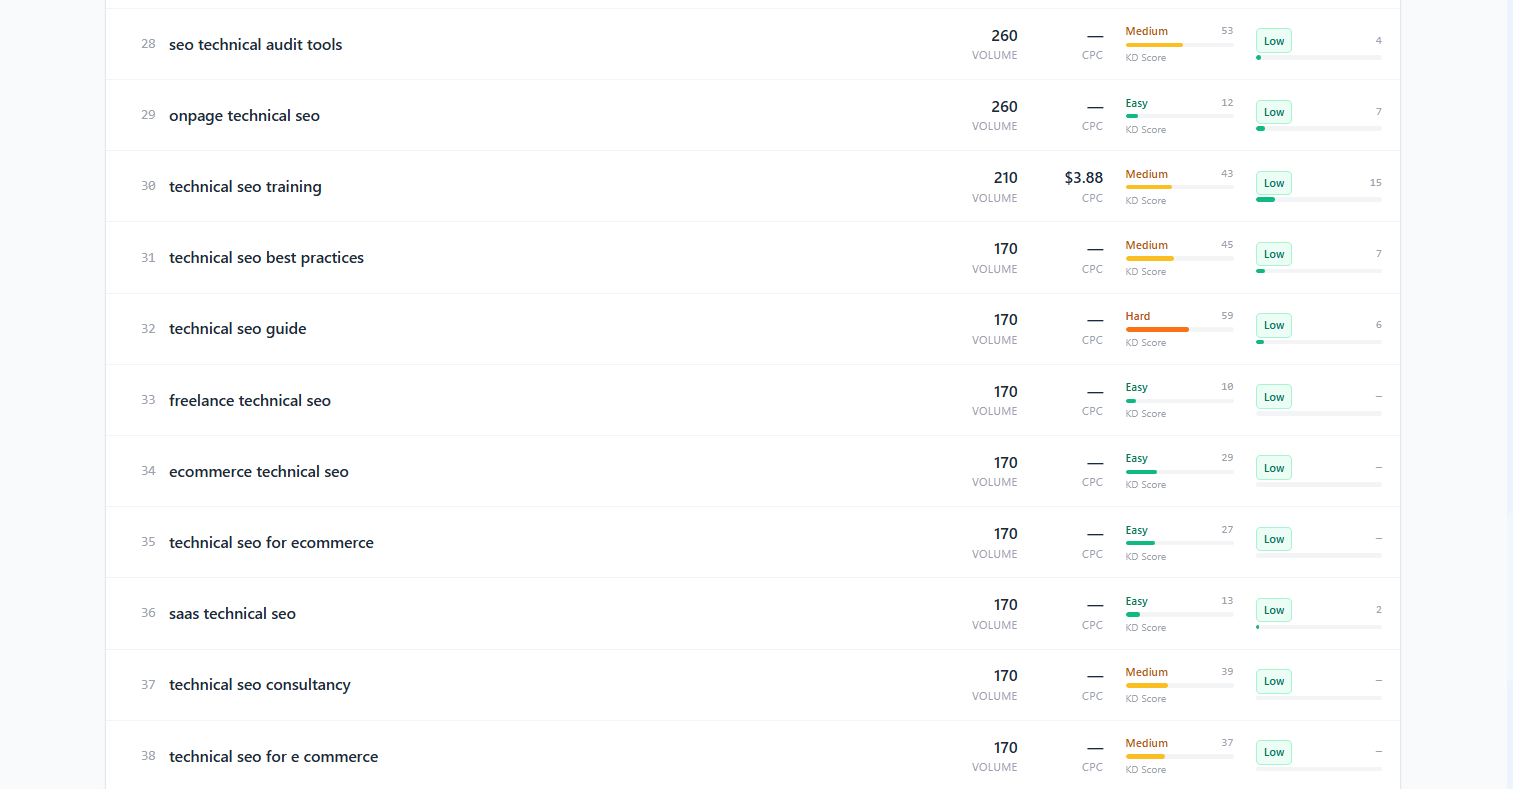
Task: Open the "seo technical audit tools" keyword
Action: click(255, 45)
